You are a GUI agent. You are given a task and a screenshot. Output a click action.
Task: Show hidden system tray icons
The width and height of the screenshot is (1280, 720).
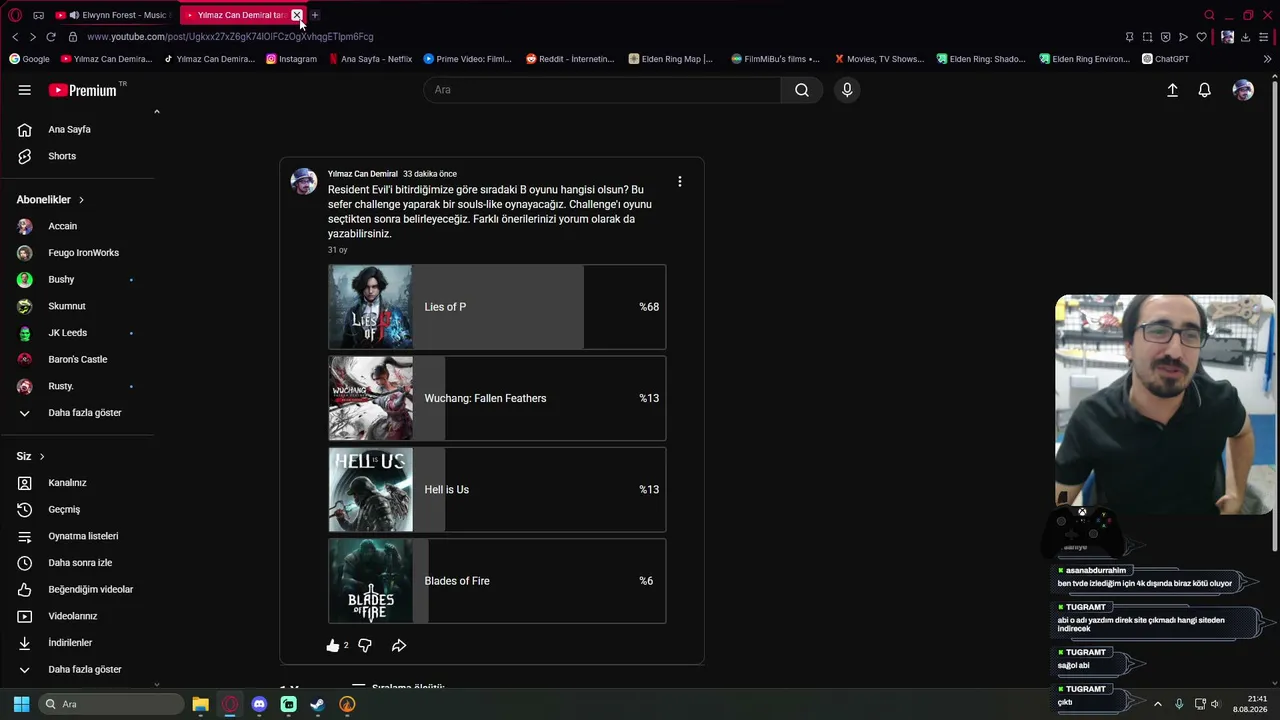[1158, 704]
